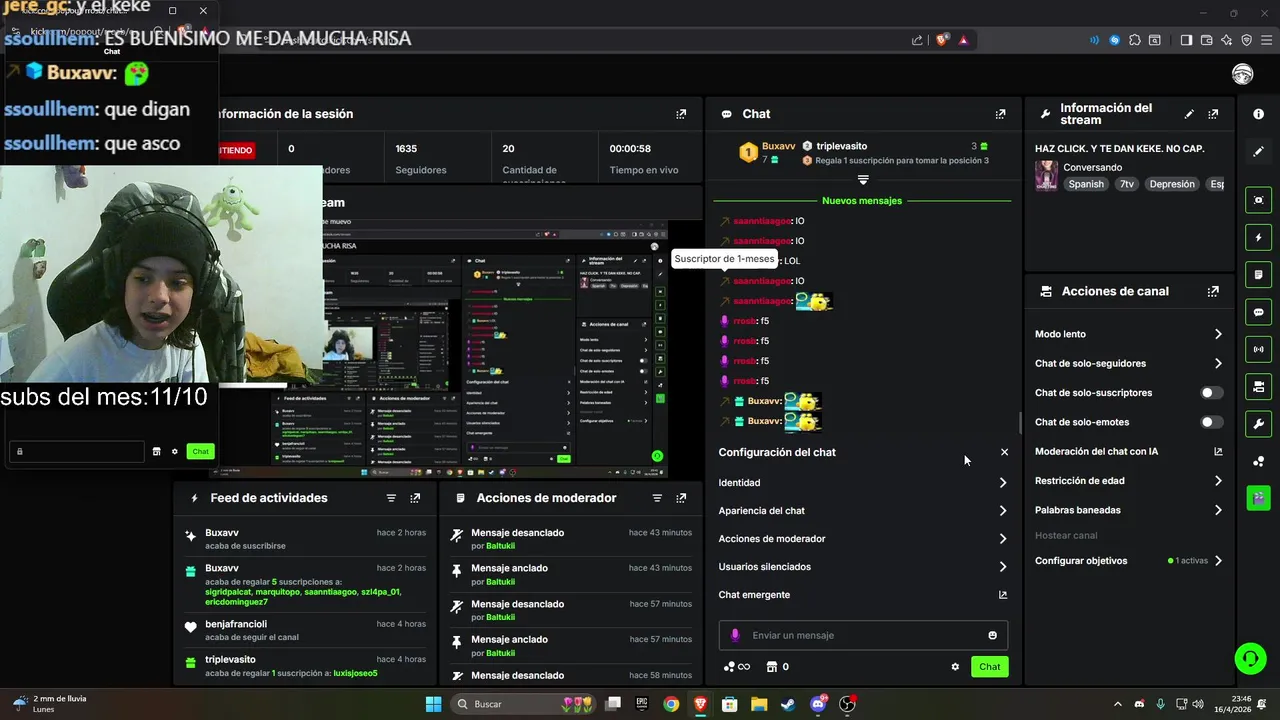Screen dimensions: 1280x720
Task: Pop out Información del stream panel
Action: 1213,114
